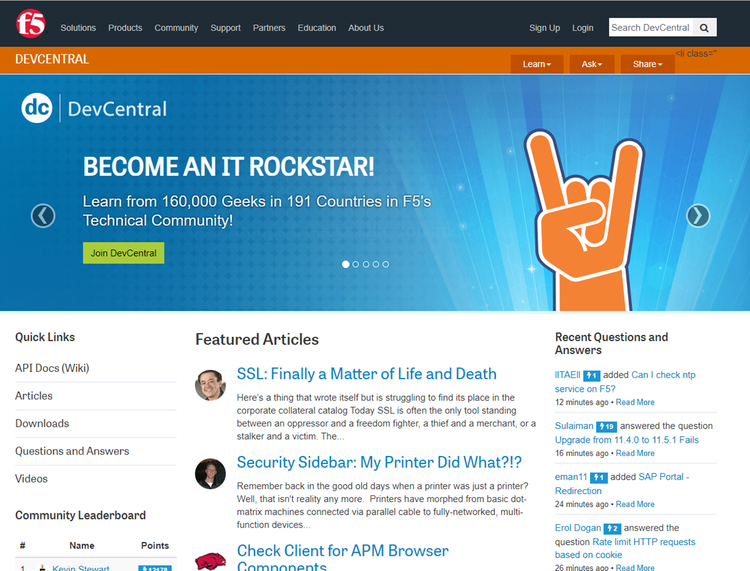Open author avatar beside Security Sidebar article
The width and height of the screenshot is (750, 571).
(x=210, y=473)
